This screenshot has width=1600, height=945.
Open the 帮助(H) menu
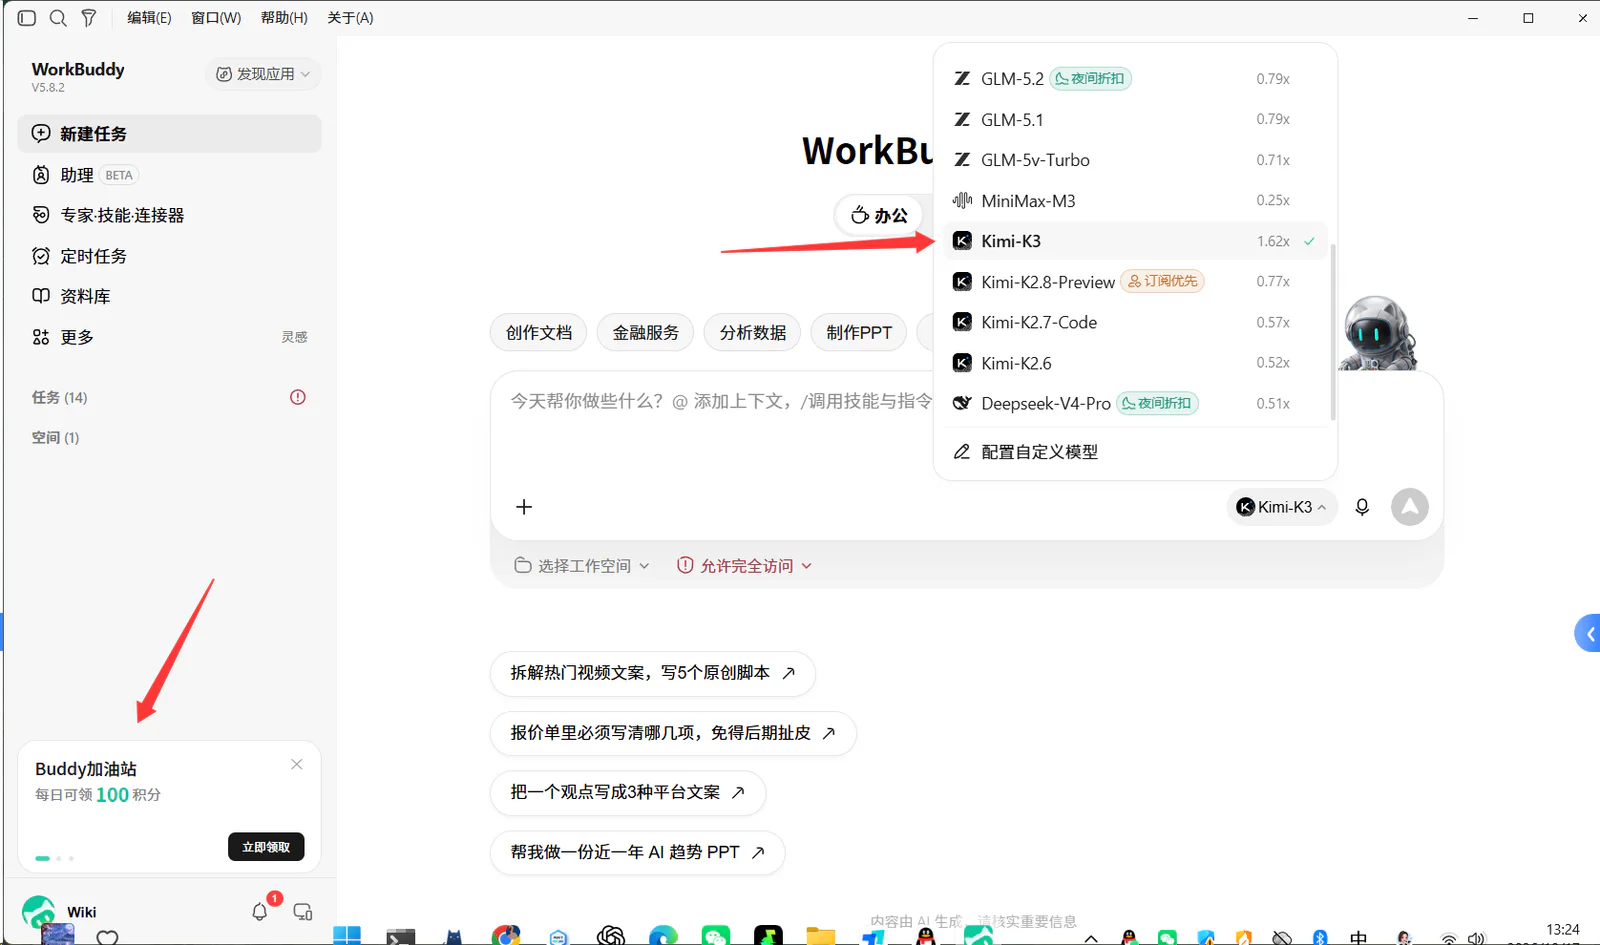tap(284, 18)
